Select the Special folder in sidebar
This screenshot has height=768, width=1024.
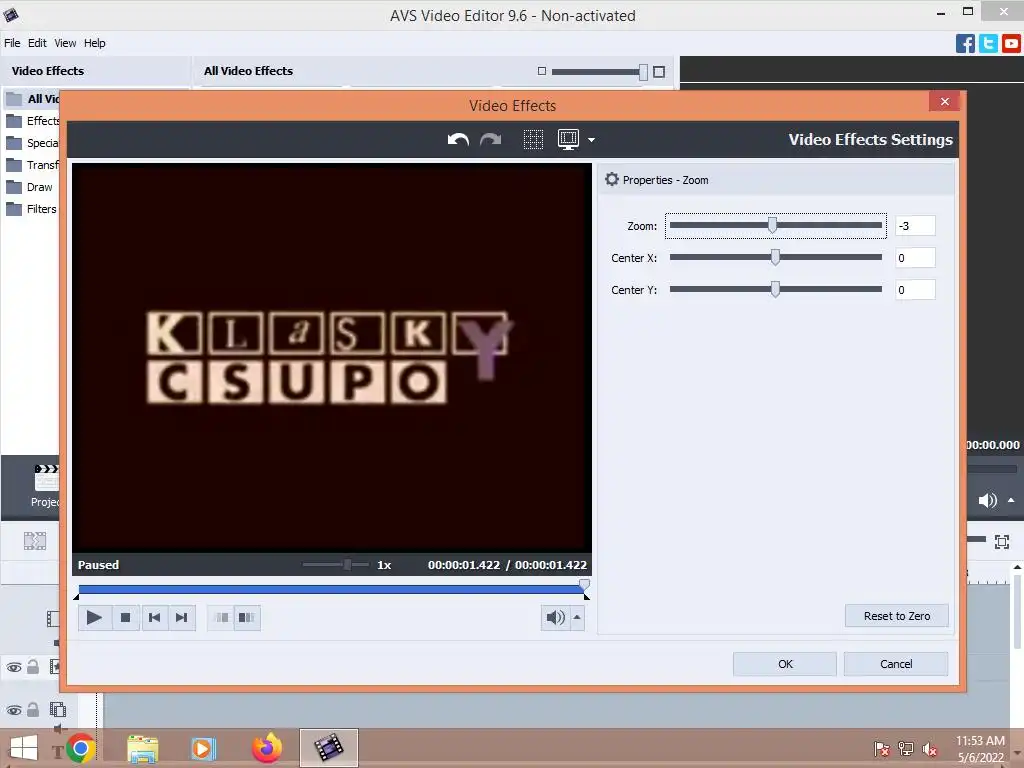(33, 143)
